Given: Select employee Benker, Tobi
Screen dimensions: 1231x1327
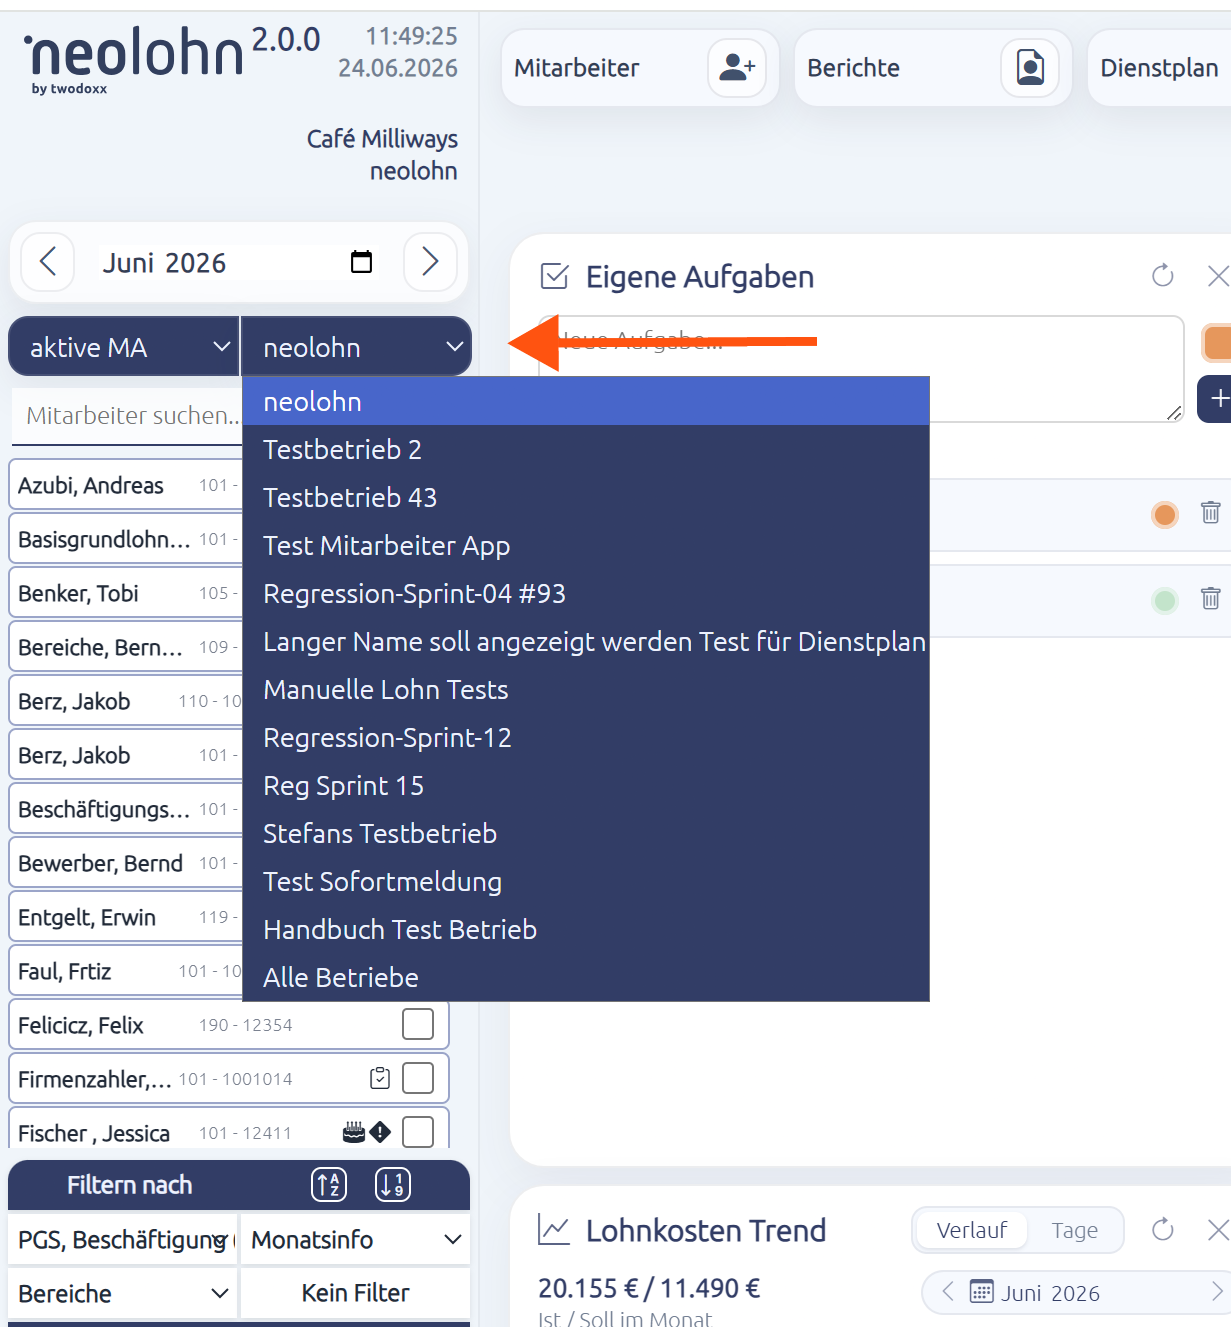Looking at the screenshot, I should (x=126, y=593).
